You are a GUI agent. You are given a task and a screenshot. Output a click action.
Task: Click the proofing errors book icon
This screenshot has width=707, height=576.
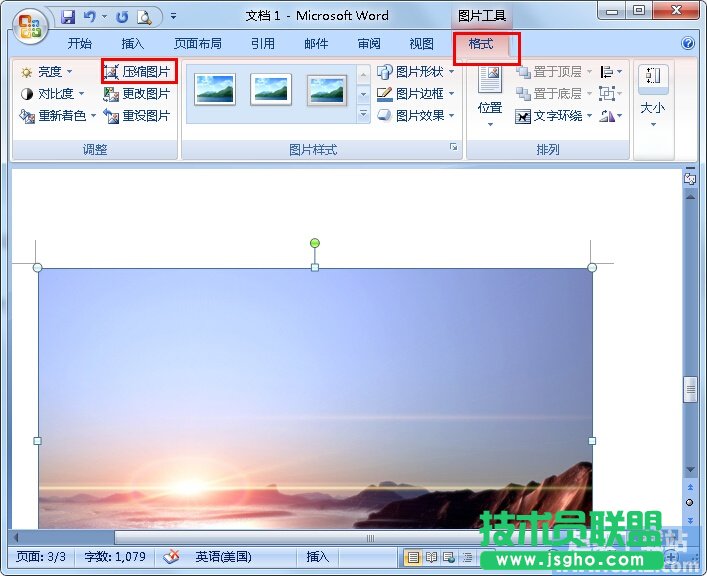[x=171, y=557]
